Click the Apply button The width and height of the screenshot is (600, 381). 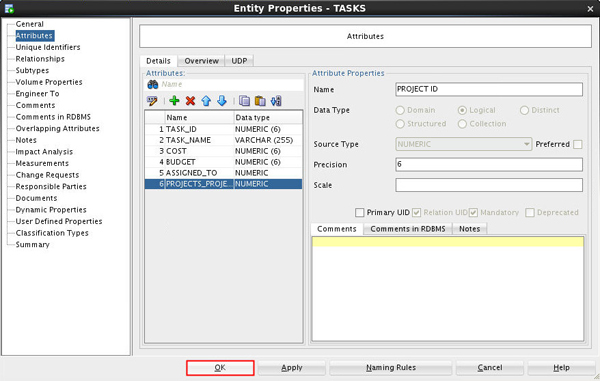pyautogui.click(x=292, y=368)
